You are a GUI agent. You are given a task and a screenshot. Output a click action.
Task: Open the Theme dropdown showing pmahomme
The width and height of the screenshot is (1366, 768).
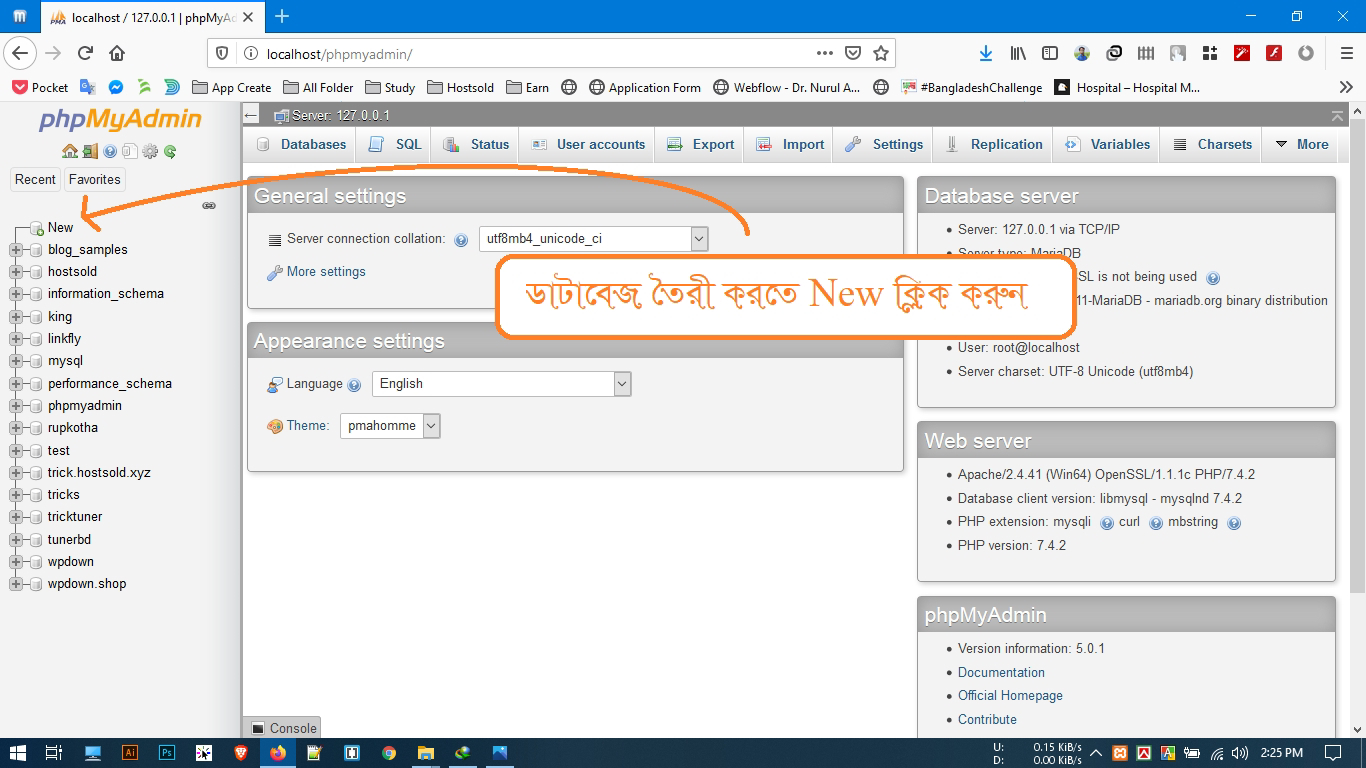(390, 426)
